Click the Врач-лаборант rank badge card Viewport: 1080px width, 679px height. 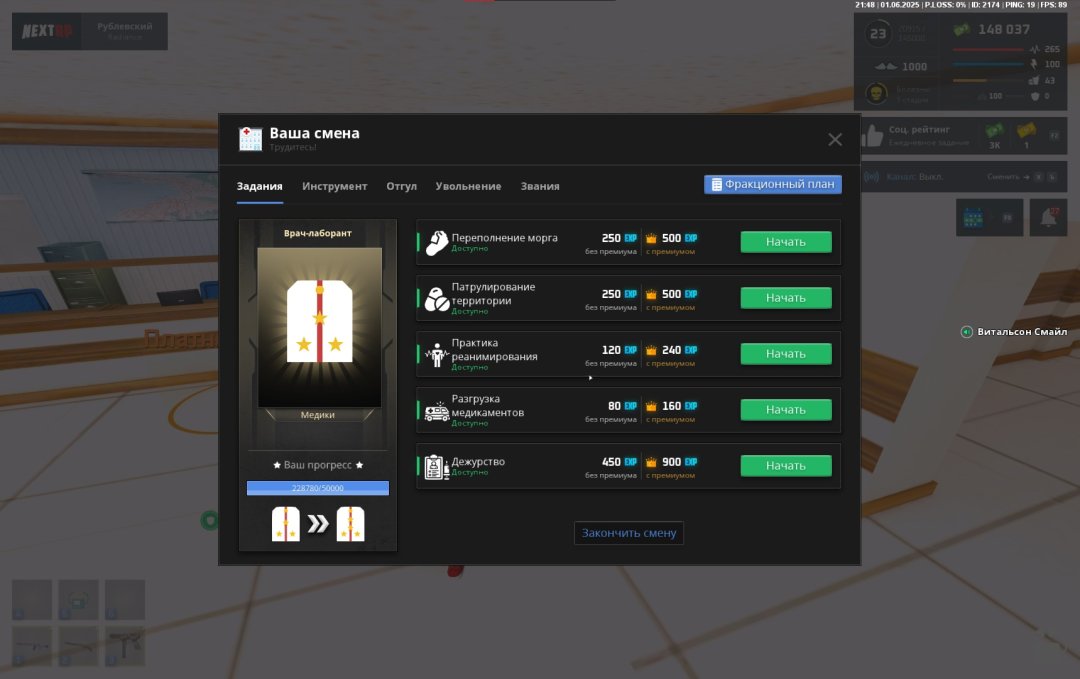click(x=319, y=330)
